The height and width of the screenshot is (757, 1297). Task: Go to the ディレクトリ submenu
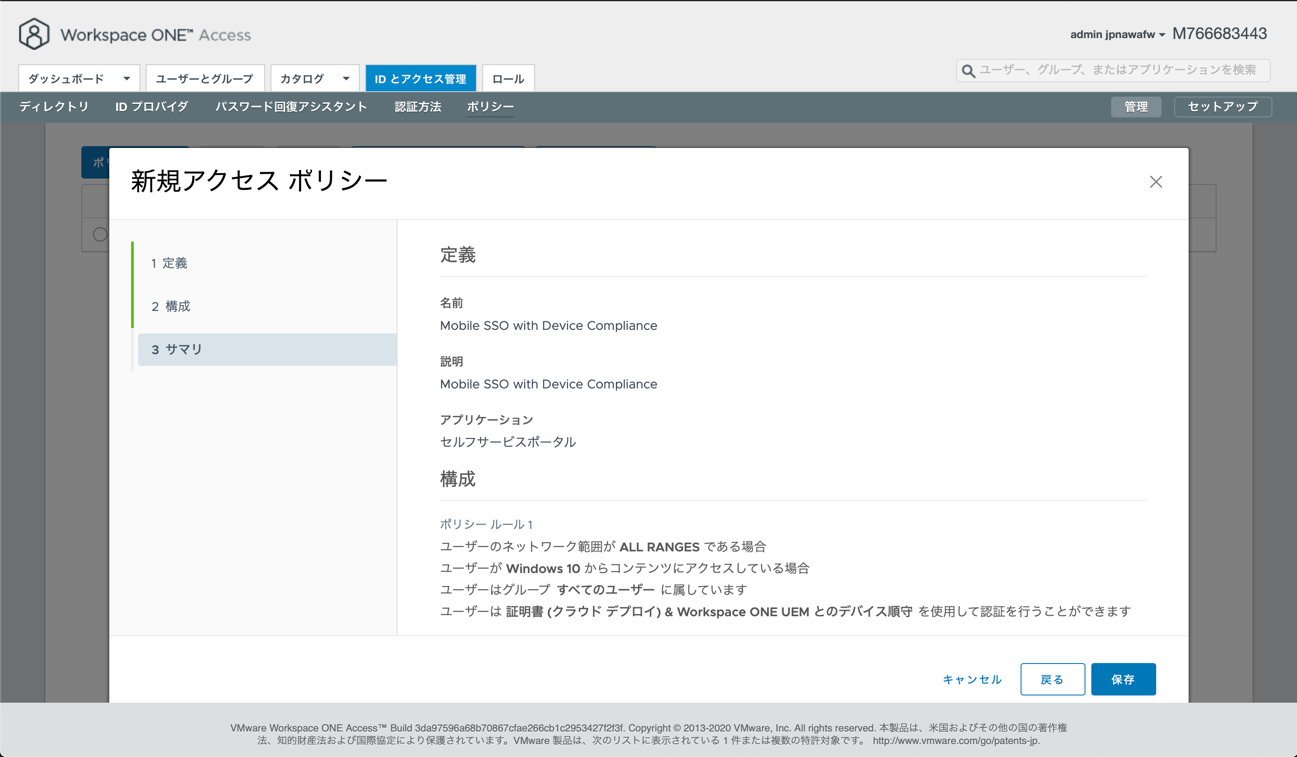(54, 107)
